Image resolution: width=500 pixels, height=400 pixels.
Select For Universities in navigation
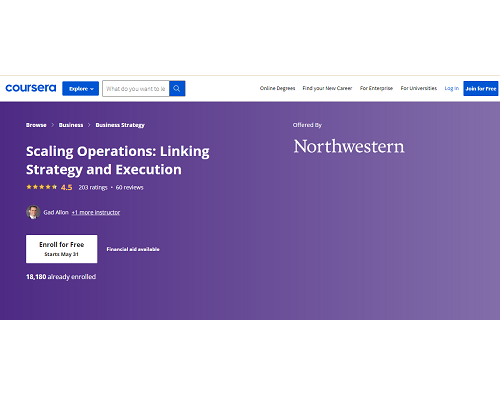tap(419, 88)
